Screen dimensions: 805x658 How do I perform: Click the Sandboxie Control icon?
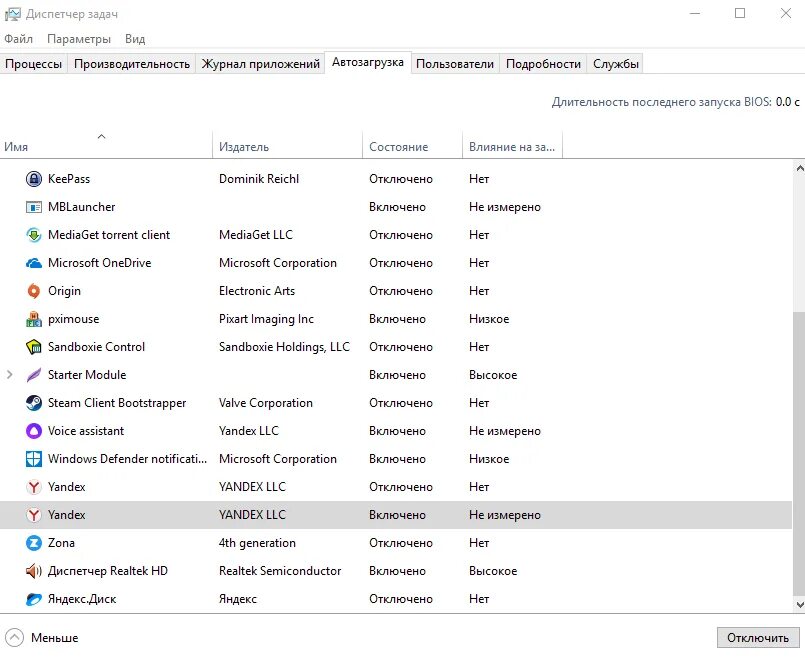pyautogui.click(x=34, y=347)
